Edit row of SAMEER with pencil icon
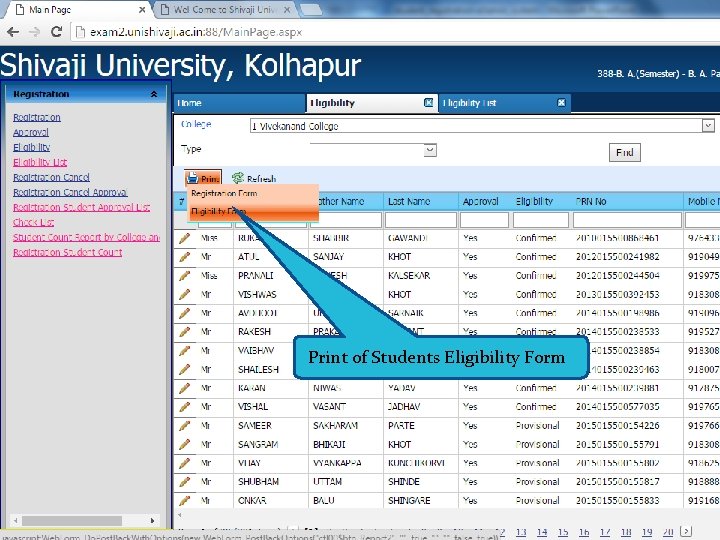720x540 pixels. click(x=185, y=425)
